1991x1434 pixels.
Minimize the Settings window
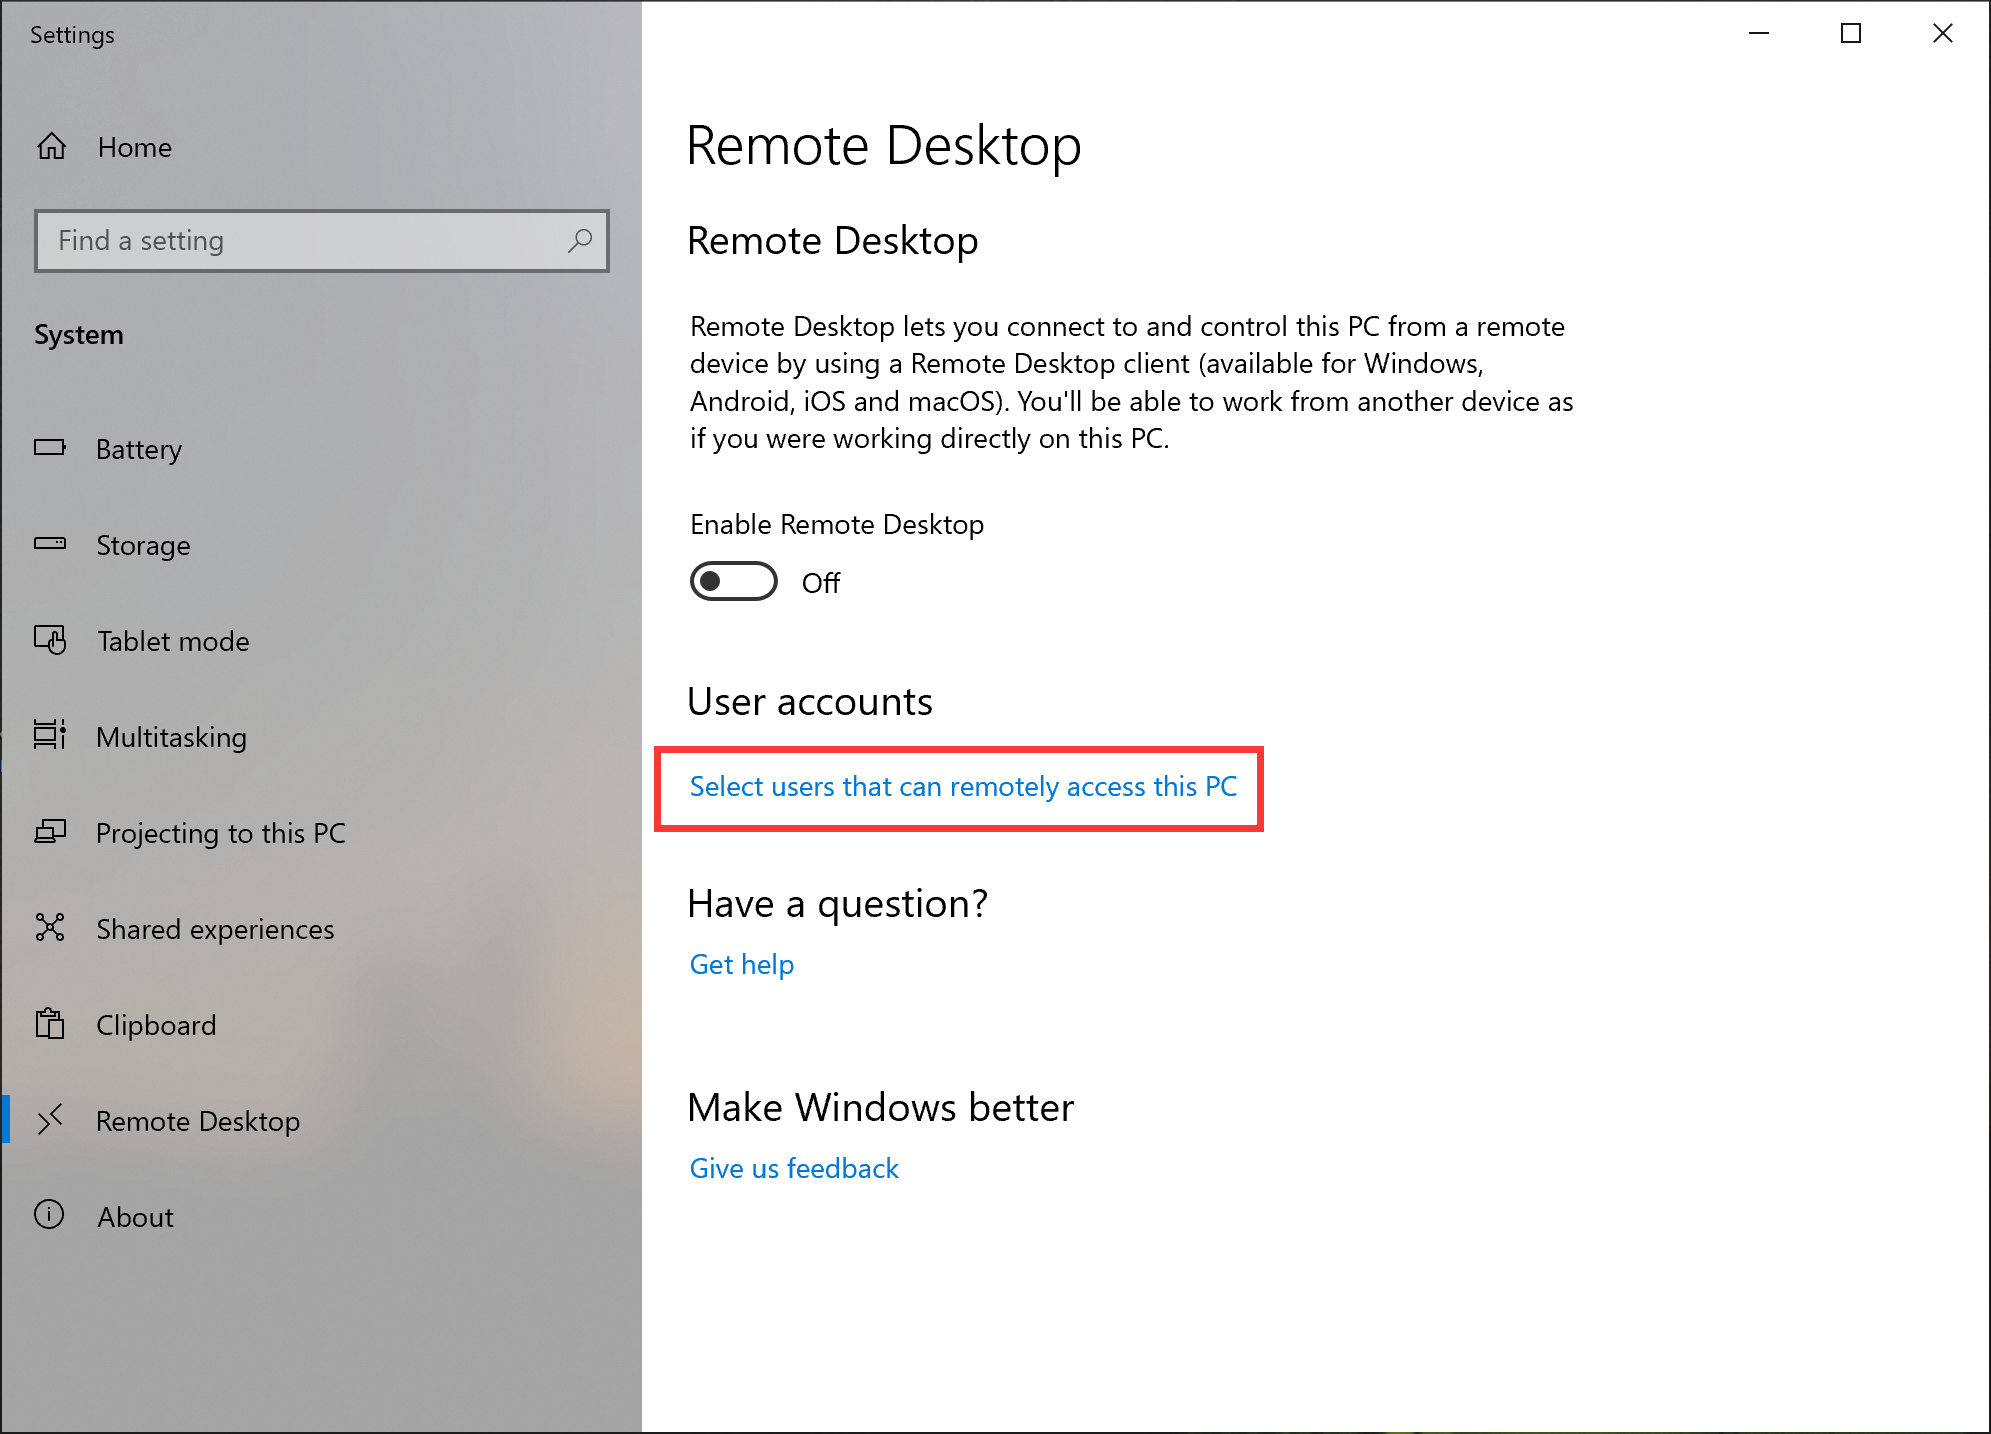click(1759, 34)
